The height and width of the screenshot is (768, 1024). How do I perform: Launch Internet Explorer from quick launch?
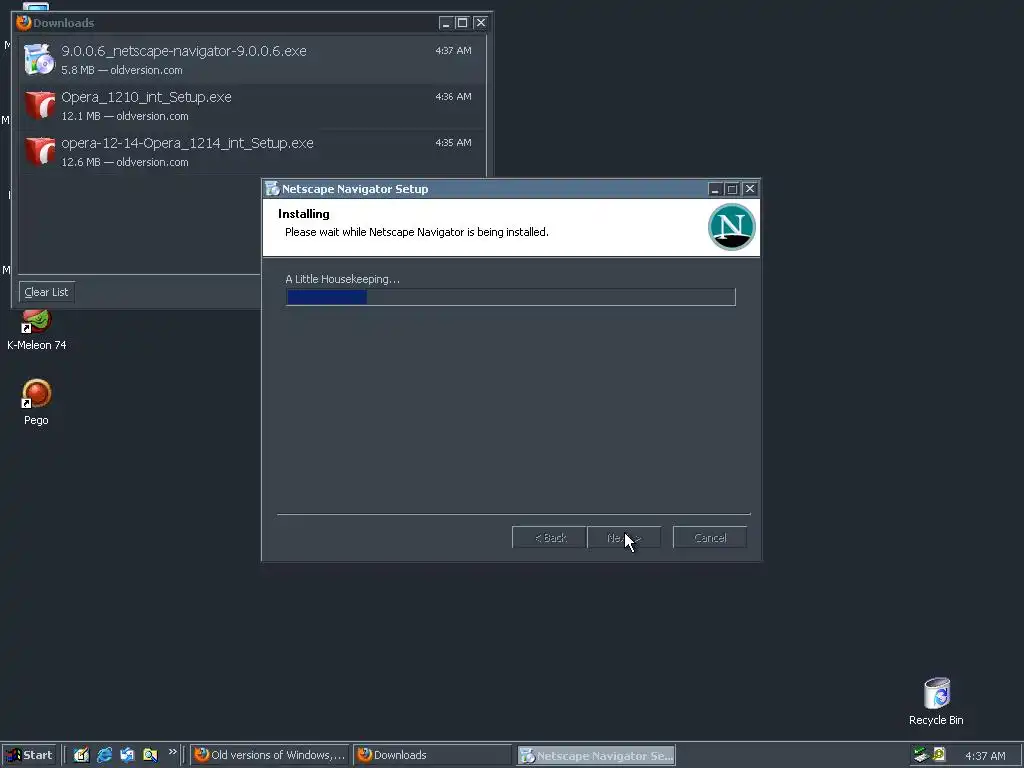(104, 755)
